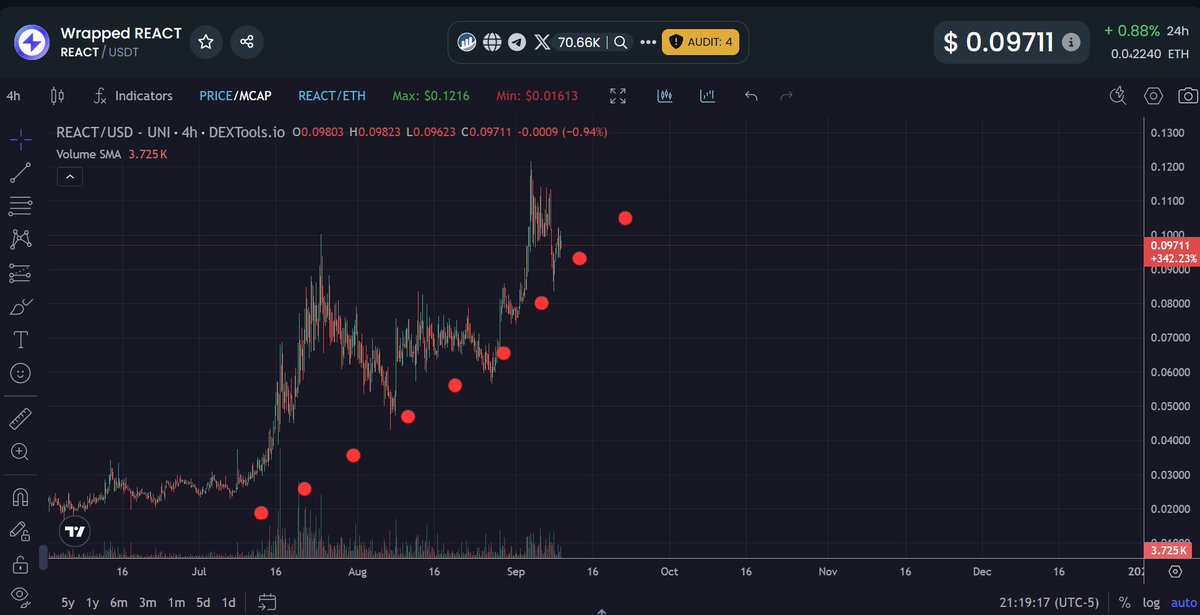
Task: Open the AUDIT: 4 badge
Action: click(701, 42)
